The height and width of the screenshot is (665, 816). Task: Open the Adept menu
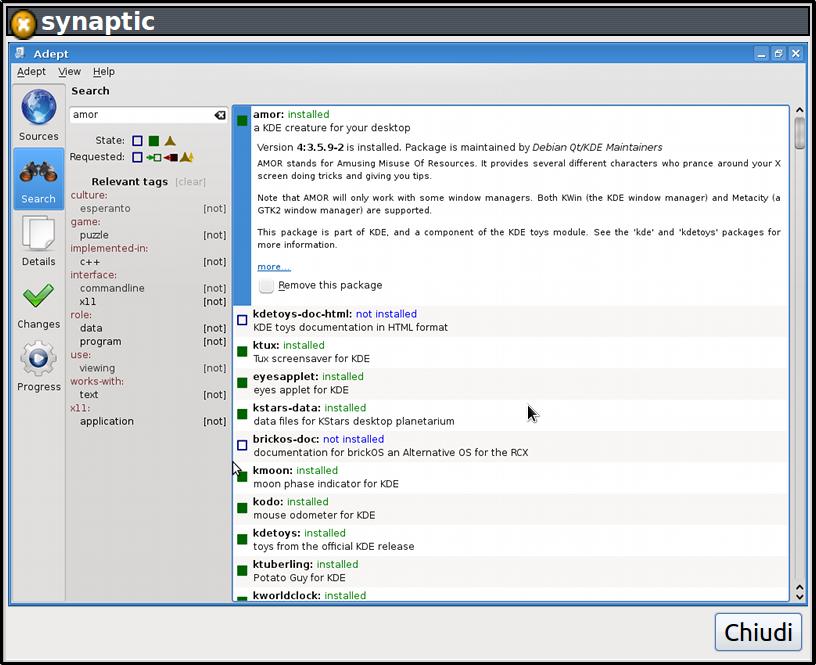(31, 71)
